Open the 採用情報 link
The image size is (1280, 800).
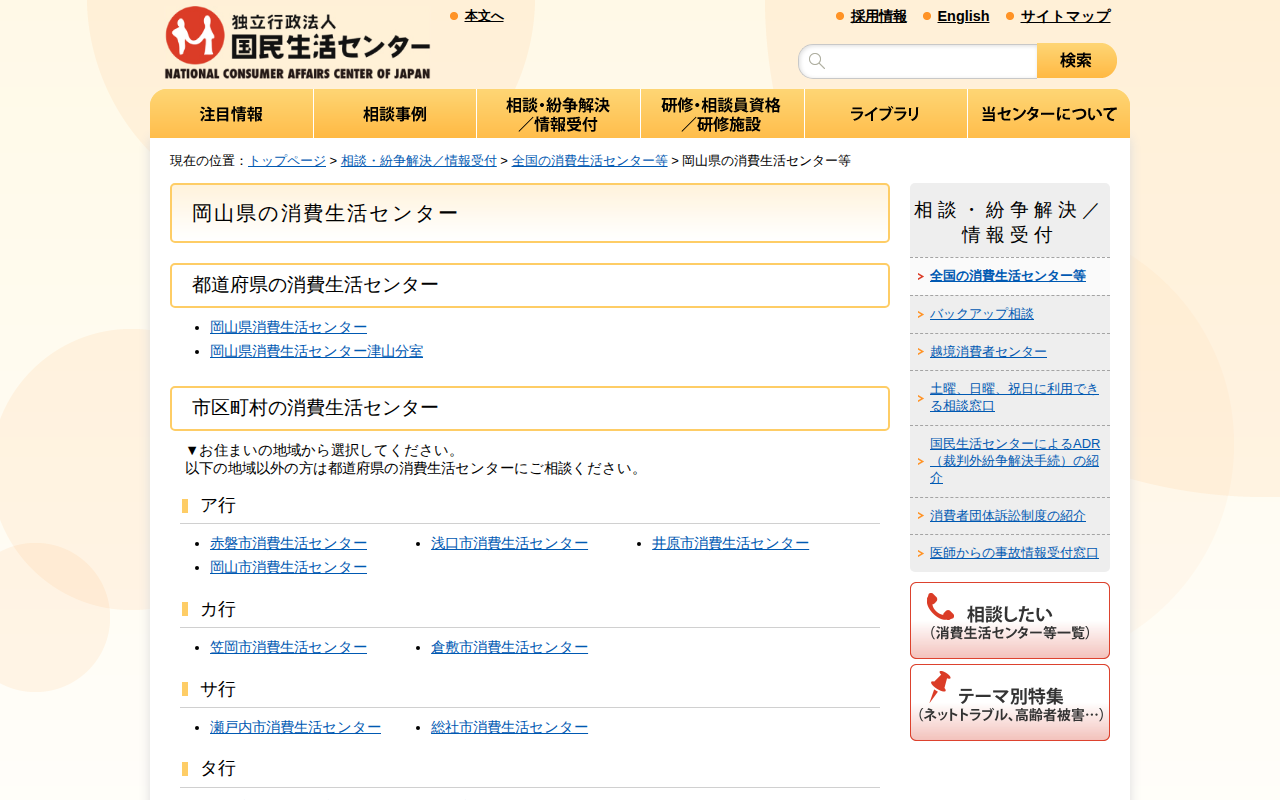point(879,16)
